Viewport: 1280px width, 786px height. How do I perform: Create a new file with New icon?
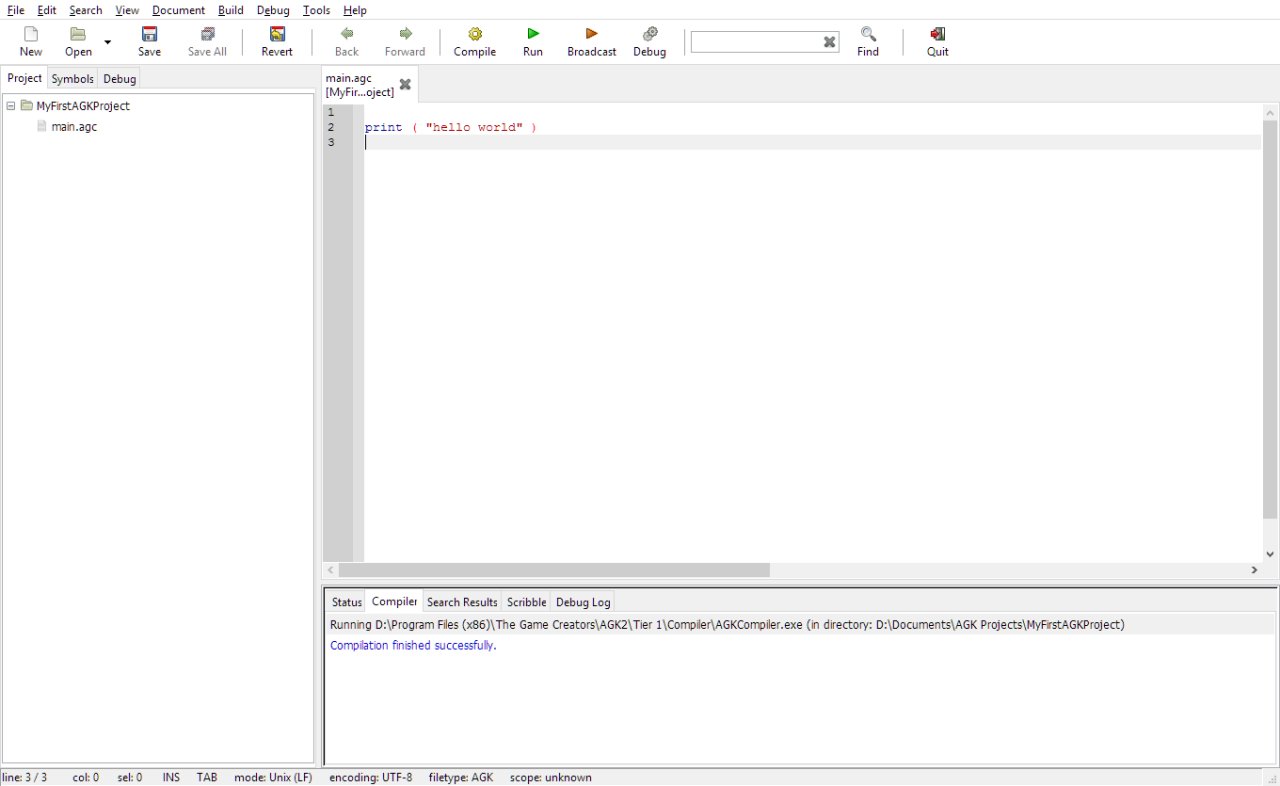(x=31, y=34)
